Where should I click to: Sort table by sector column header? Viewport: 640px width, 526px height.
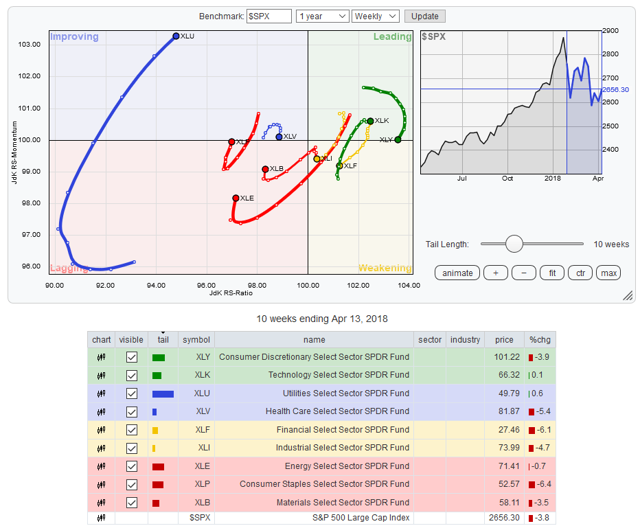pos(429,340)
